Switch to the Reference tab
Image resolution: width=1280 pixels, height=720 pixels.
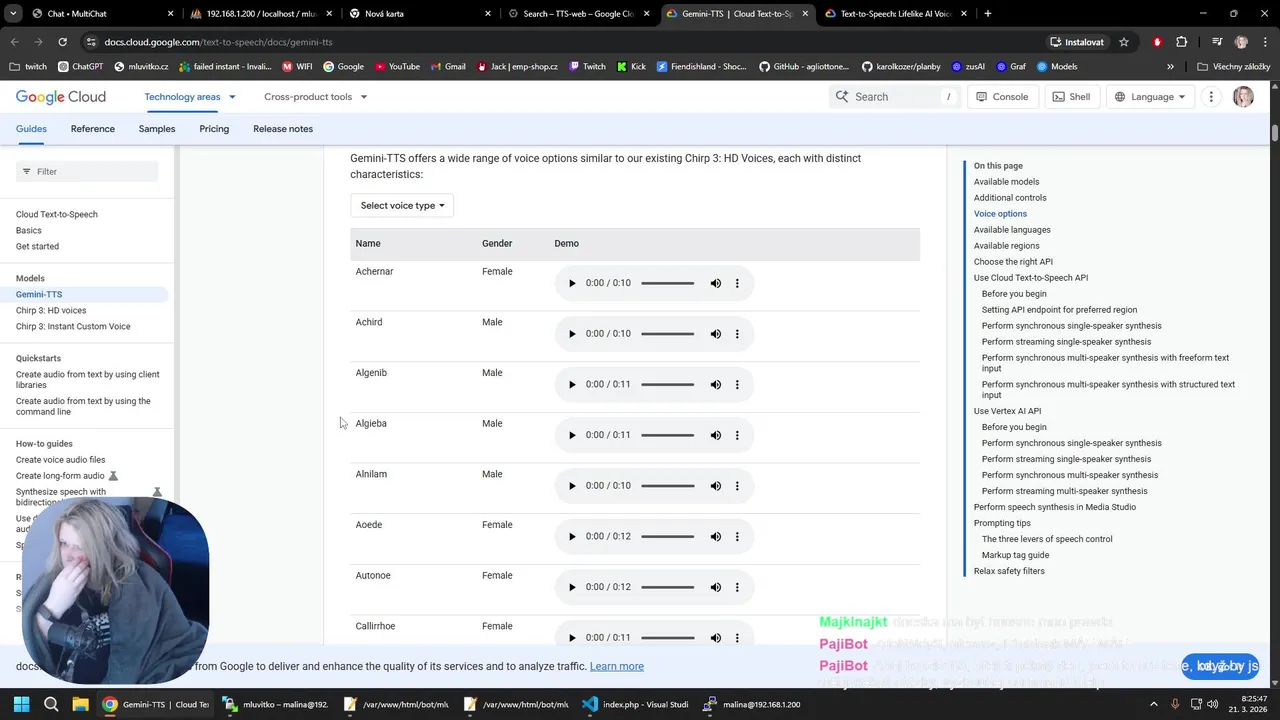click(93, 129)
